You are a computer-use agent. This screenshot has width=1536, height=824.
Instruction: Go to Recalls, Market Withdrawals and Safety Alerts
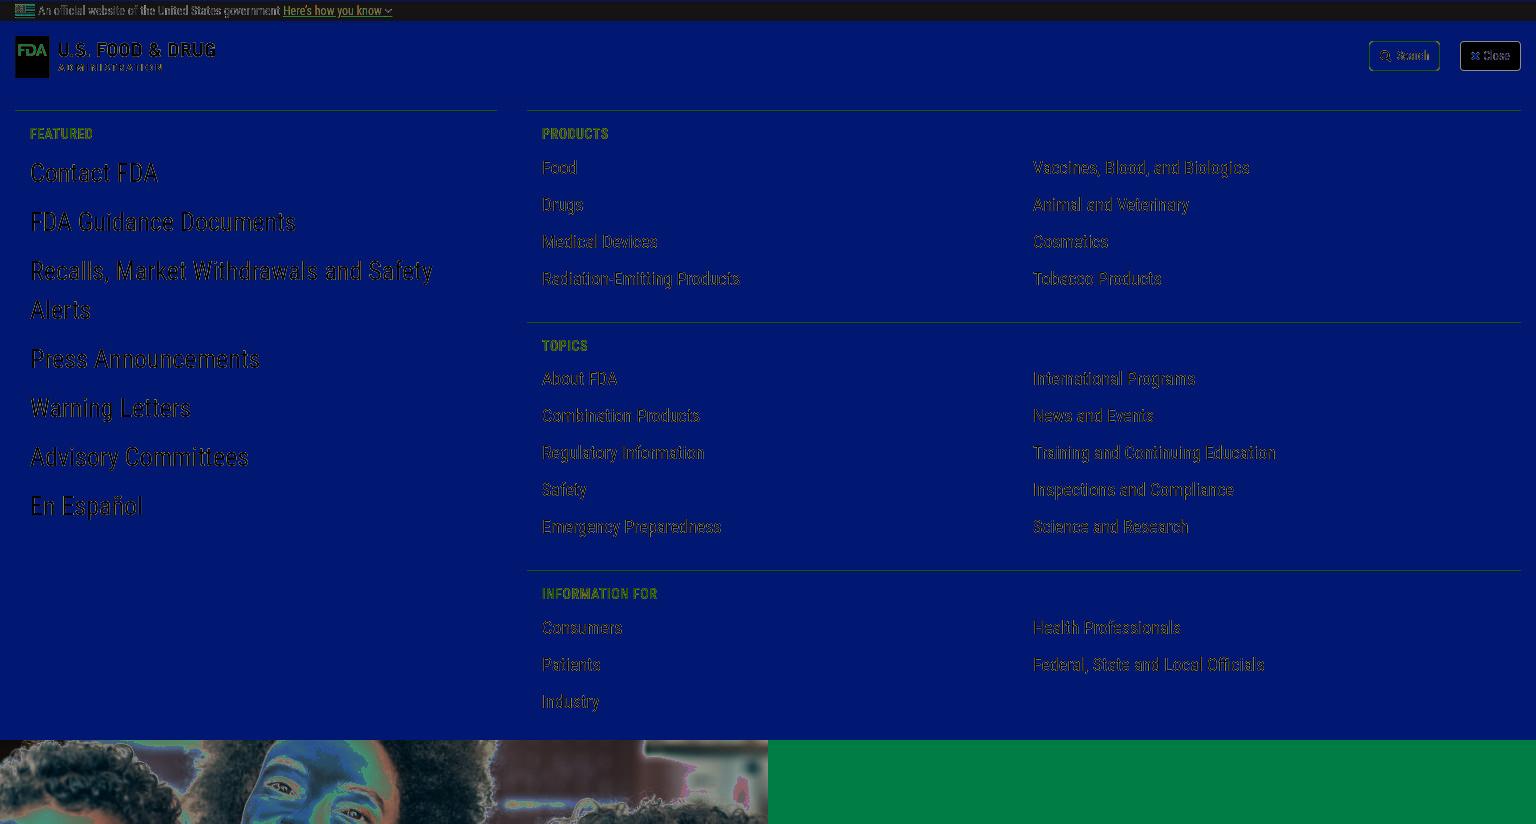pos(231,291)
